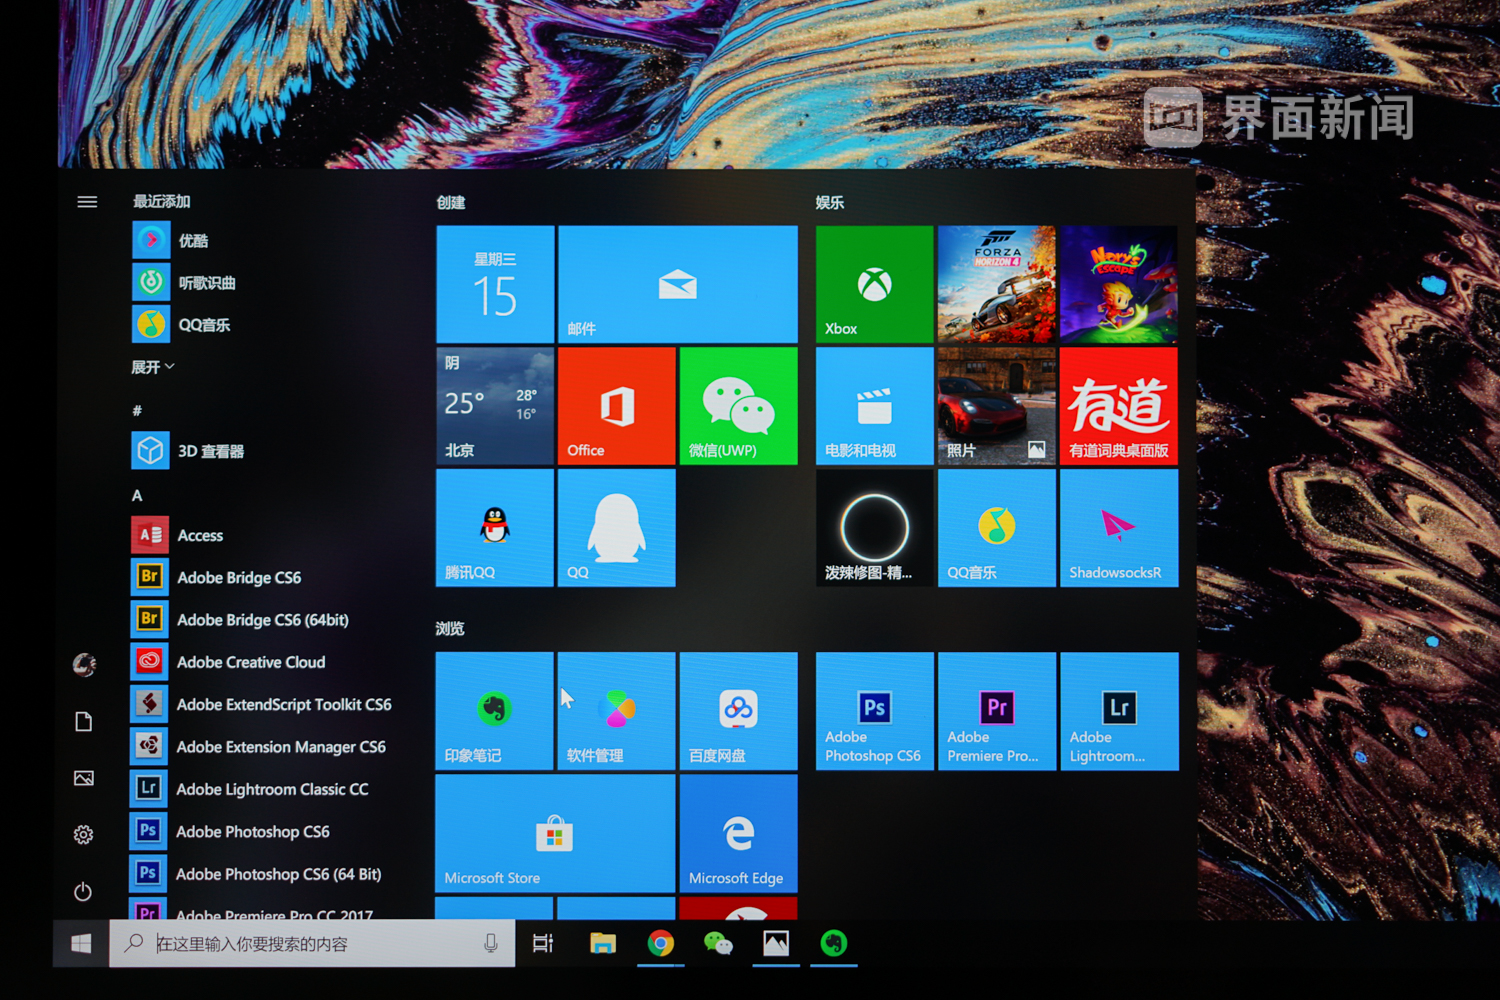
Task: Launch the ShadowsocksR tile
Action: point(1119,528)
